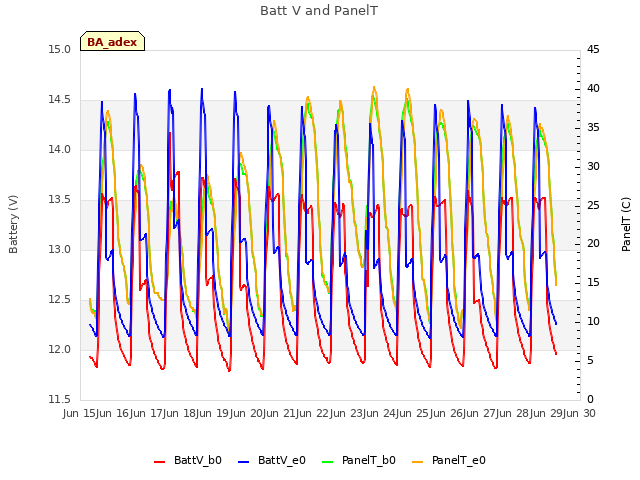The image size is (640, 480).
Task: Click the Jun 21 date label
Action: [280, 413]
